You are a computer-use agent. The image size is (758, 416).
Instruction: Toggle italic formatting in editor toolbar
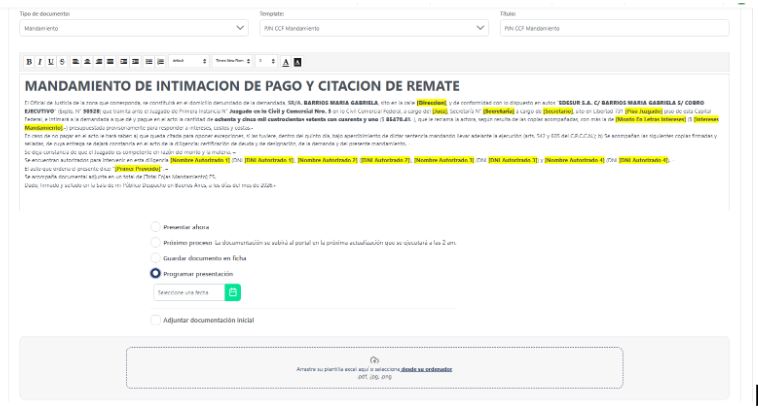tap(37, 62)
